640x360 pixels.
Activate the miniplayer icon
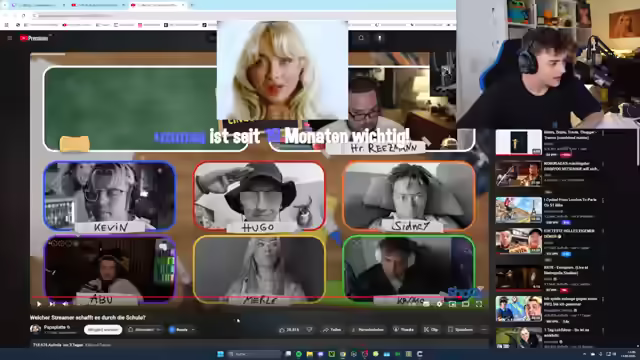click(453, 304)
